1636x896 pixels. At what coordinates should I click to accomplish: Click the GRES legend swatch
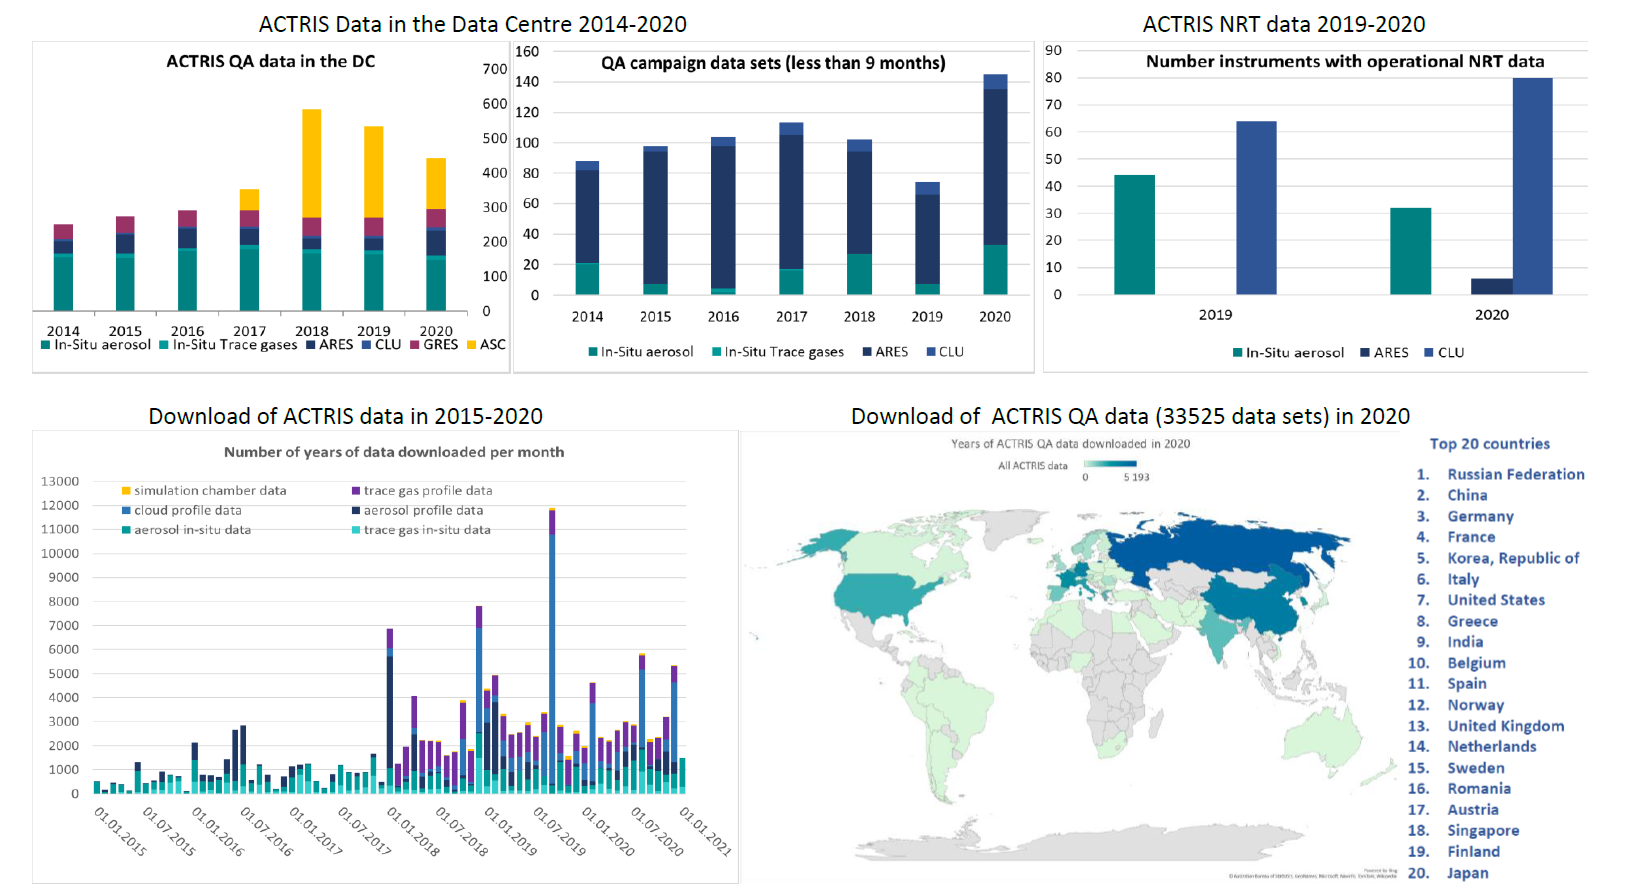(414, 345)
